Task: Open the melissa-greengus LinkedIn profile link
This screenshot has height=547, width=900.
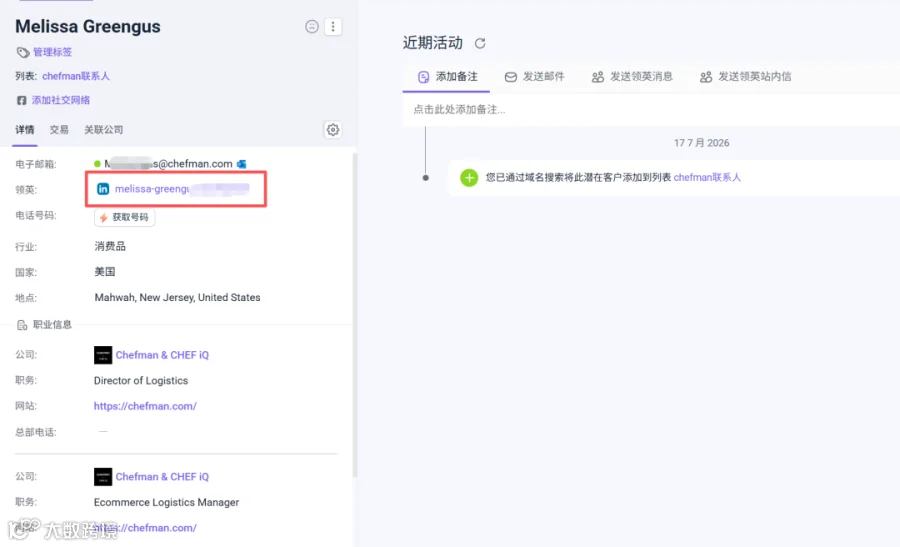Action: (x=182, y=189)
